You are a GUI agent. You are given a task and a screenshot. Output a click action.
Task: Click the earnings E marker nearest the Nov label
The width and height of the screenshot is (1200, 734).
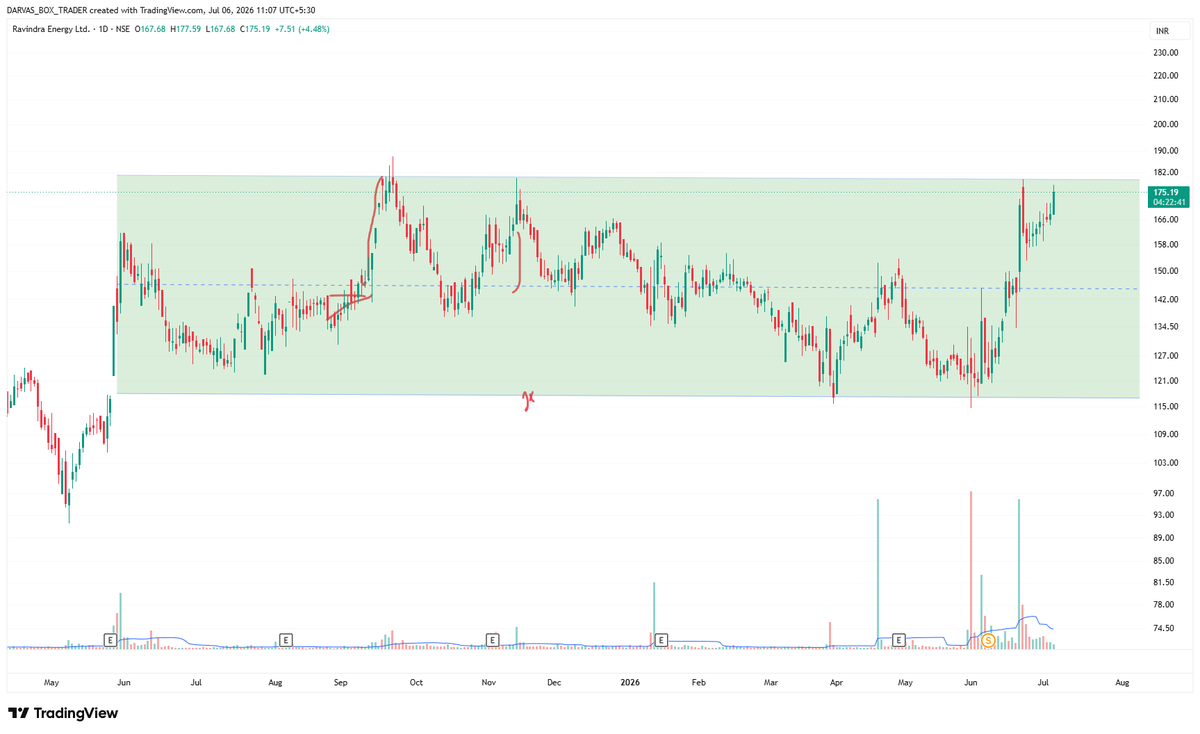(492, 639)
